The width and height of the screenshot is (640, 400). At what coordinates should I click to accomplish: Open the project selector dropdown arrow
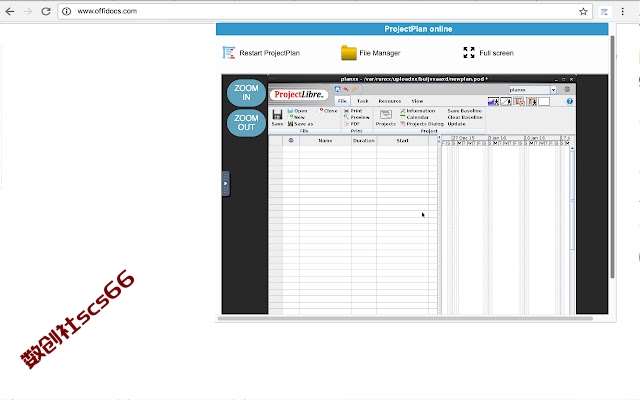point(553,90)
